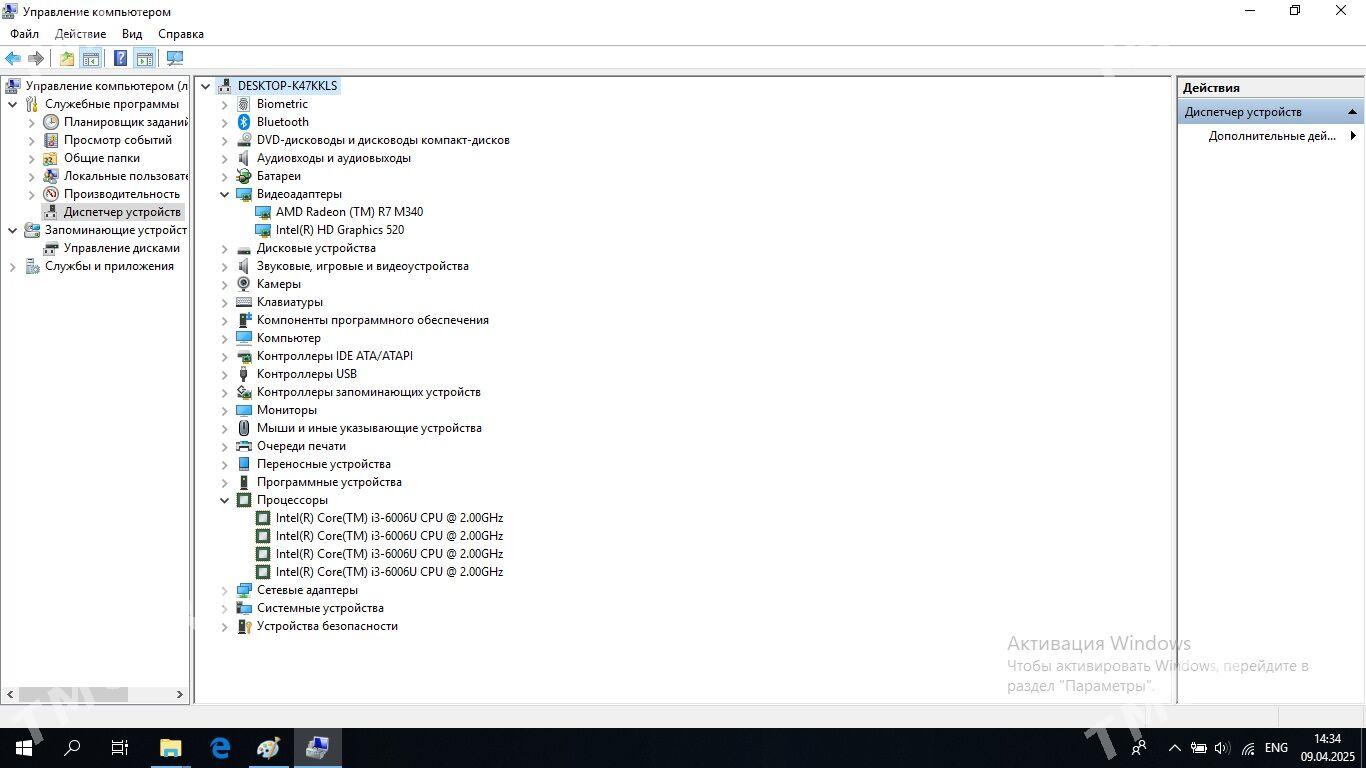
Task: Click Системные устройства category label
Action: [x=320, y=608]
